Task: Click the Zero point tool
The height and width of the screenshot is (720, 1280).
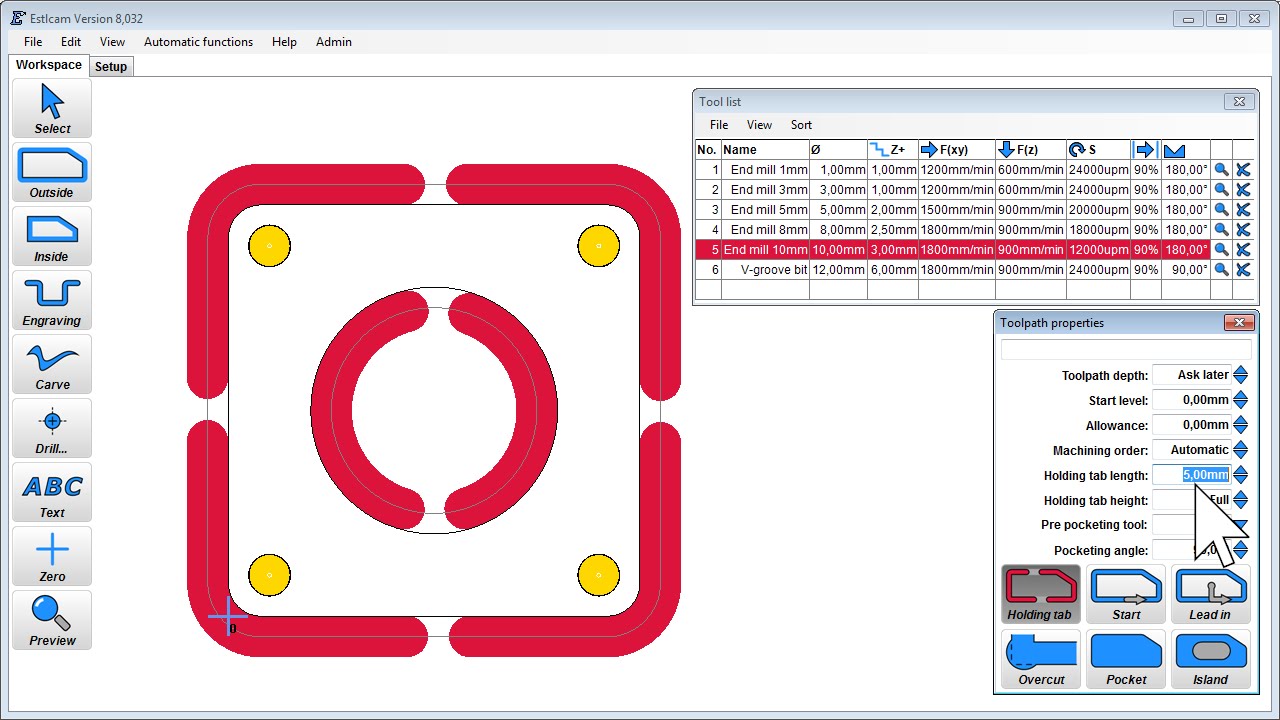Action: click(x=52, y=556)
